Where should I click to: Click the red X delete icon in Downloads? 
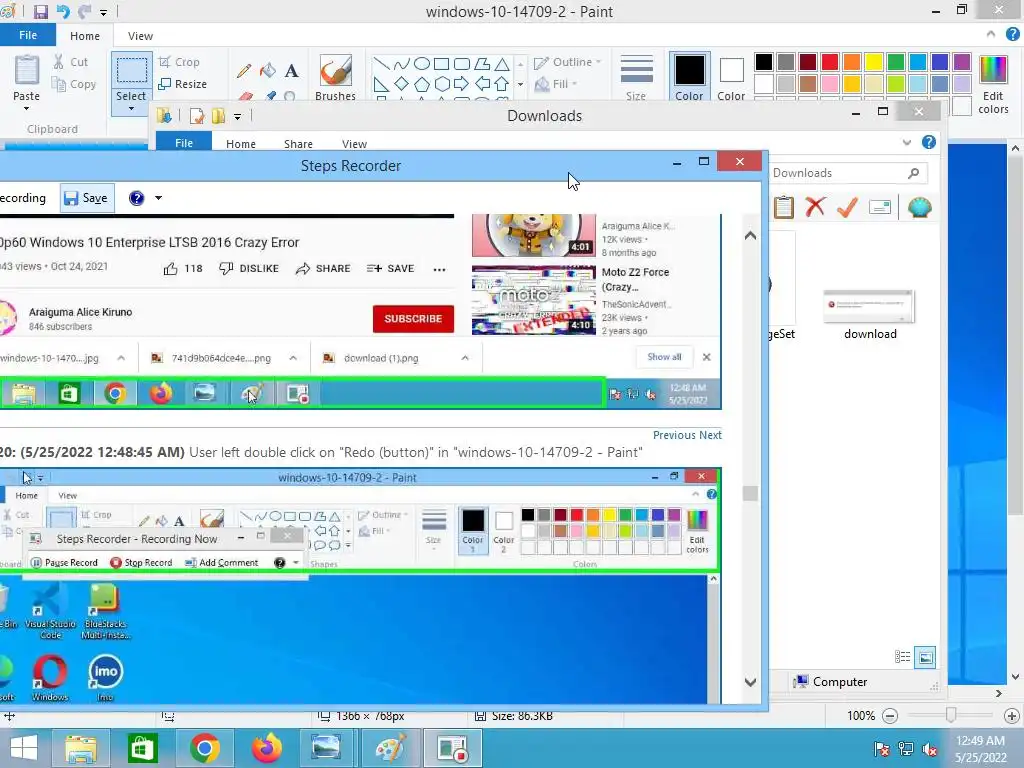(815, 207)
